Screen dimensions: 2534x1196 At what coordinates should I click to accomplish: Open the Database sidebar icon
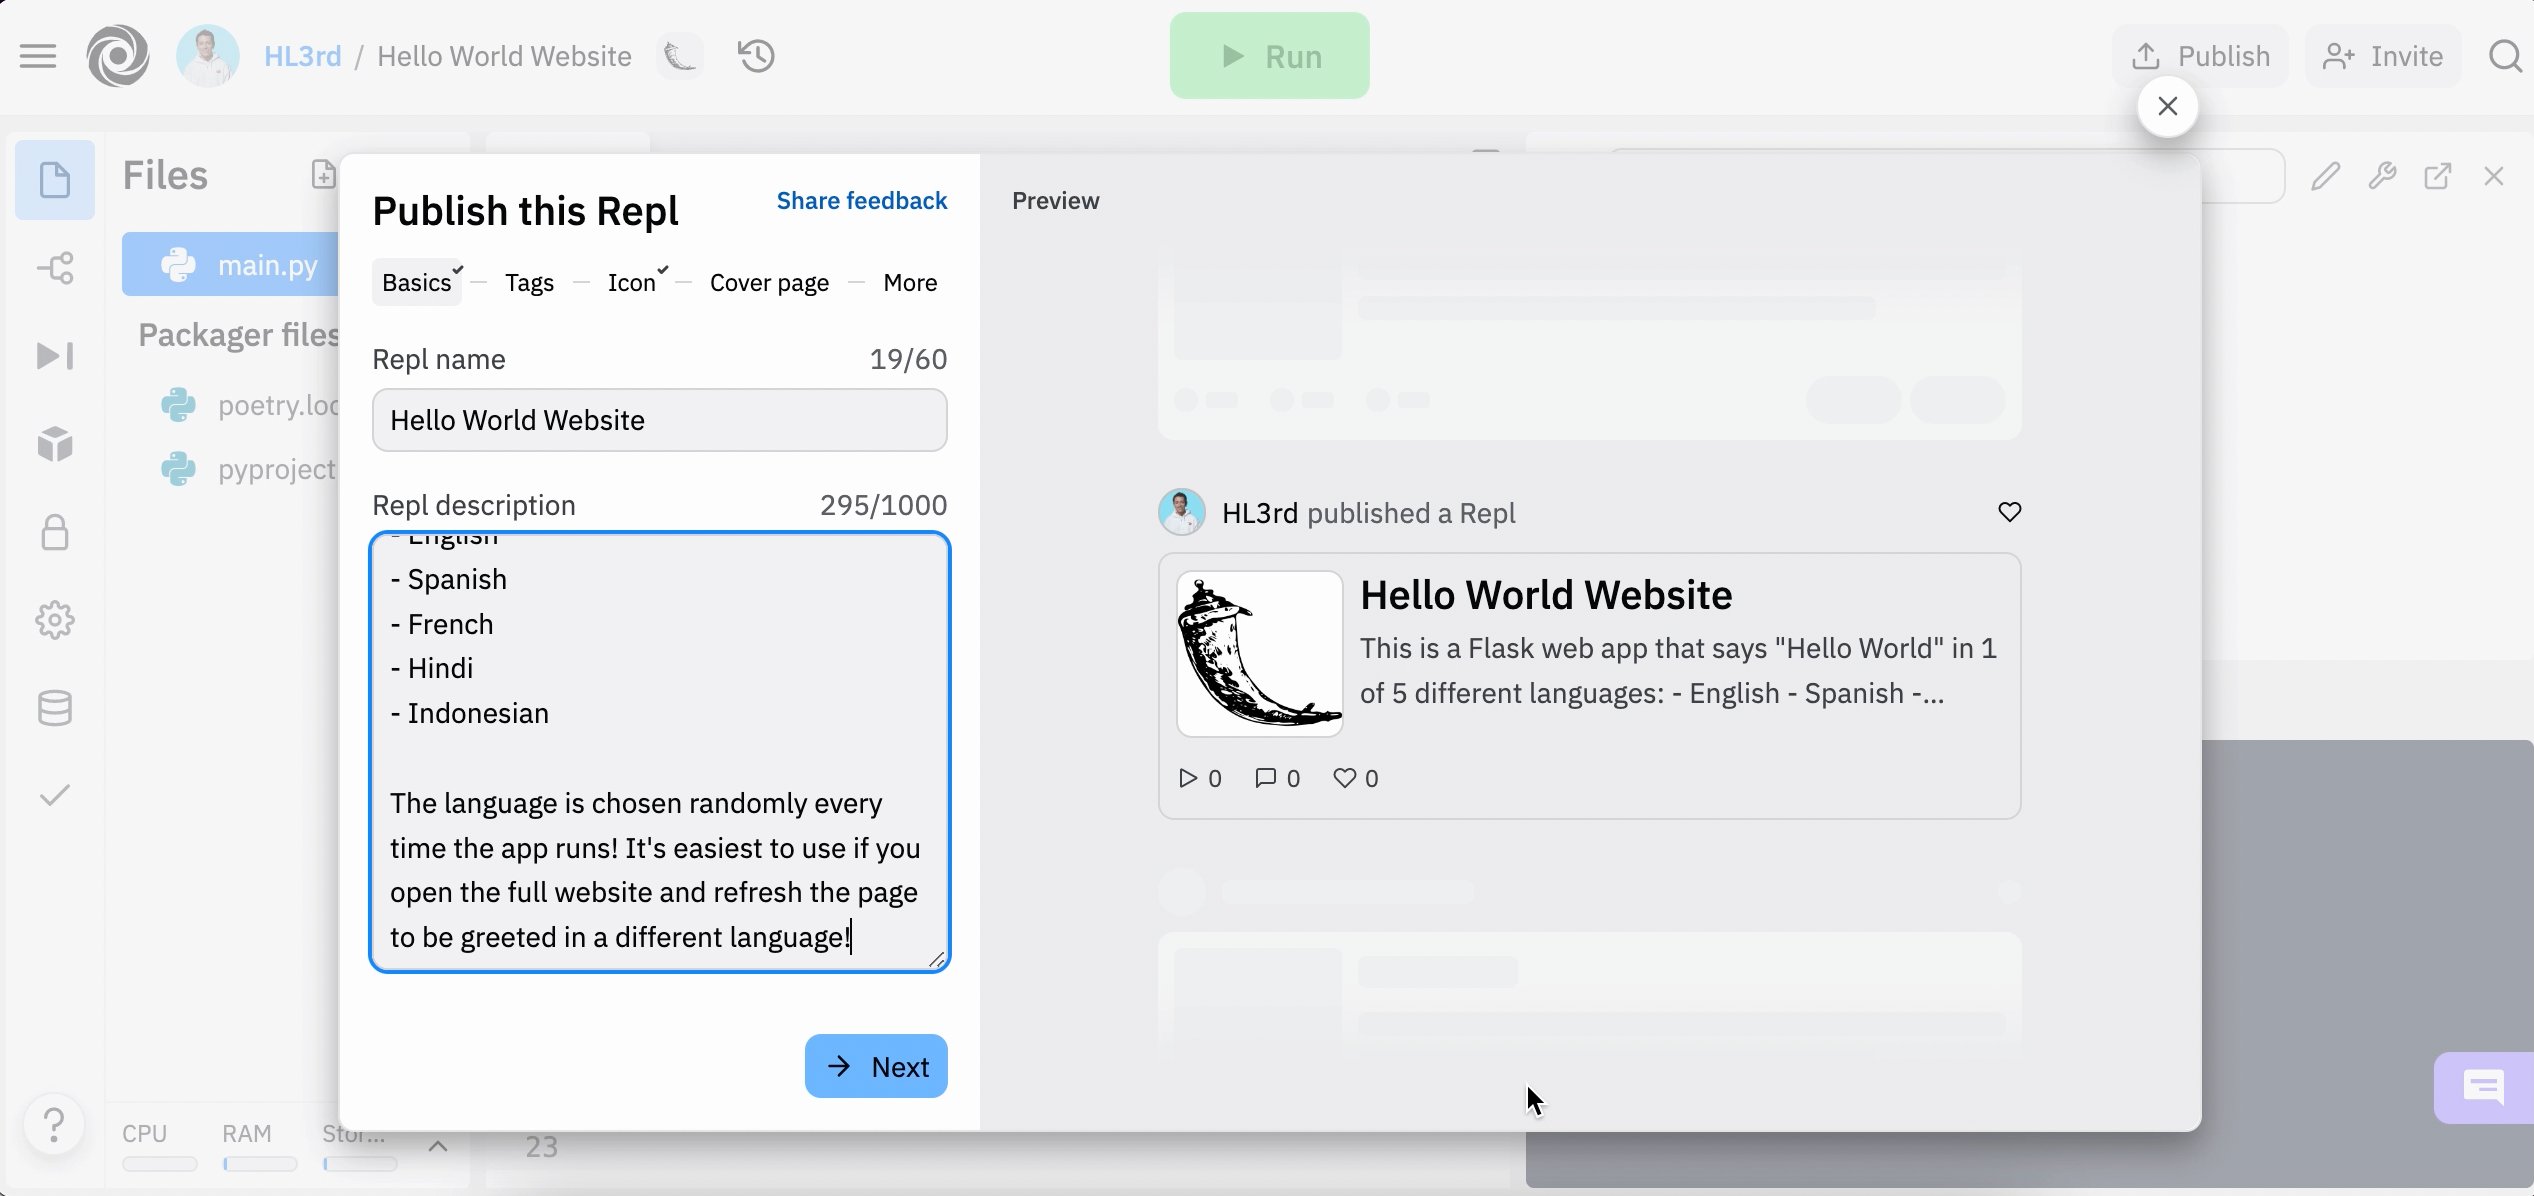tap(55, 708)
